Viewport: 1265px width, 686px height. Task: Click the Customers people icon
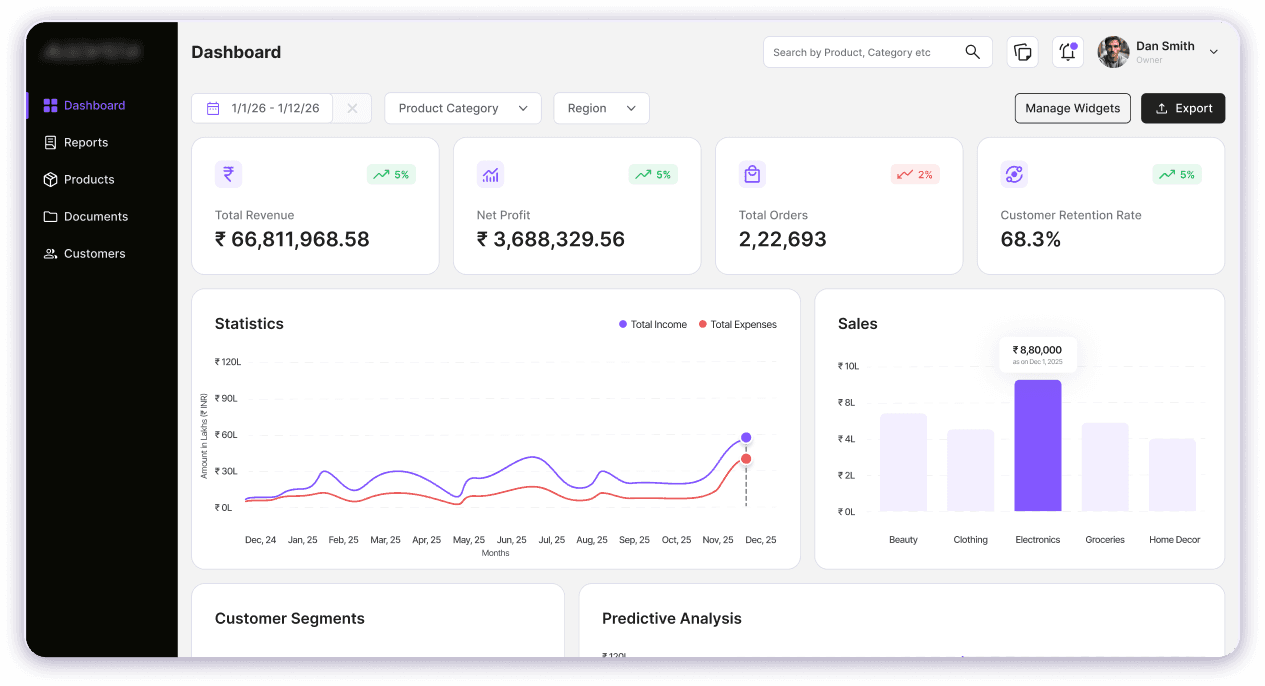pyautogui.click(x=50, y=253)
